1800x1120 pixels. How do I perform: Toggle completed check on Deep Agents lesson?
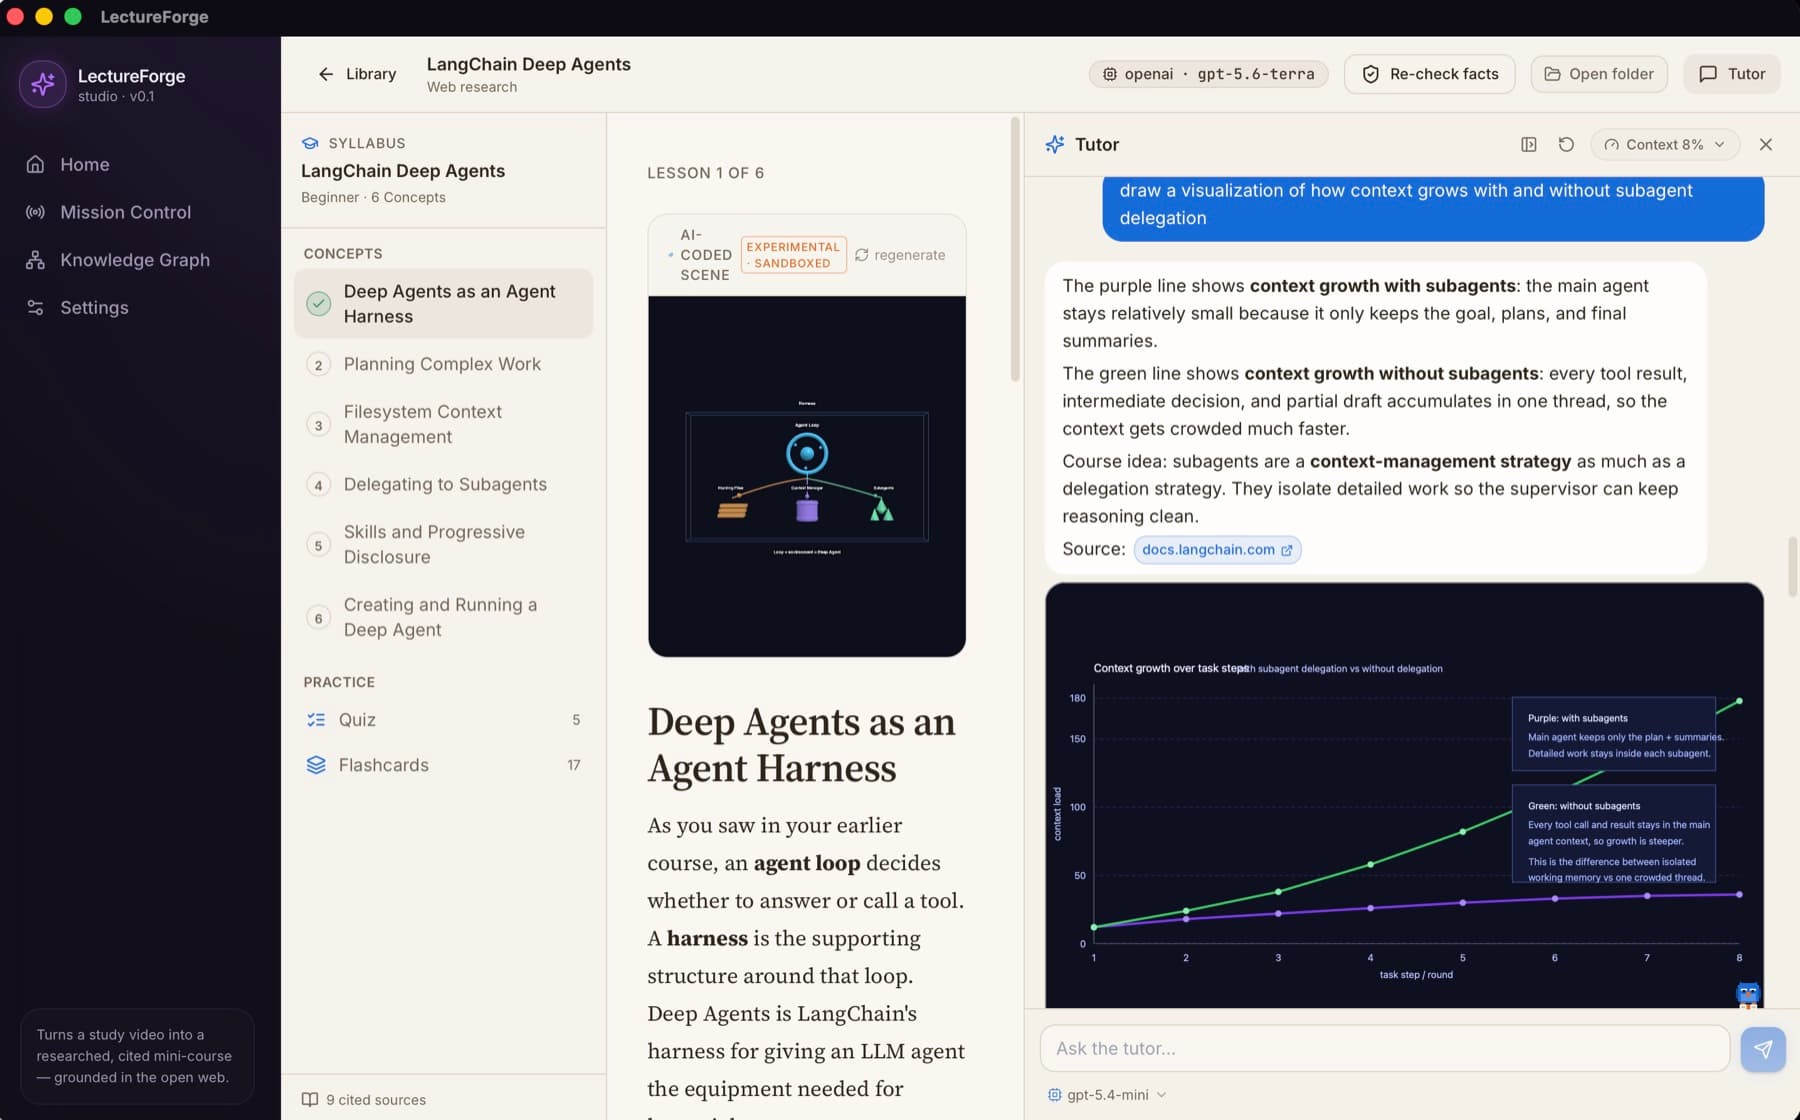[318, 303]
